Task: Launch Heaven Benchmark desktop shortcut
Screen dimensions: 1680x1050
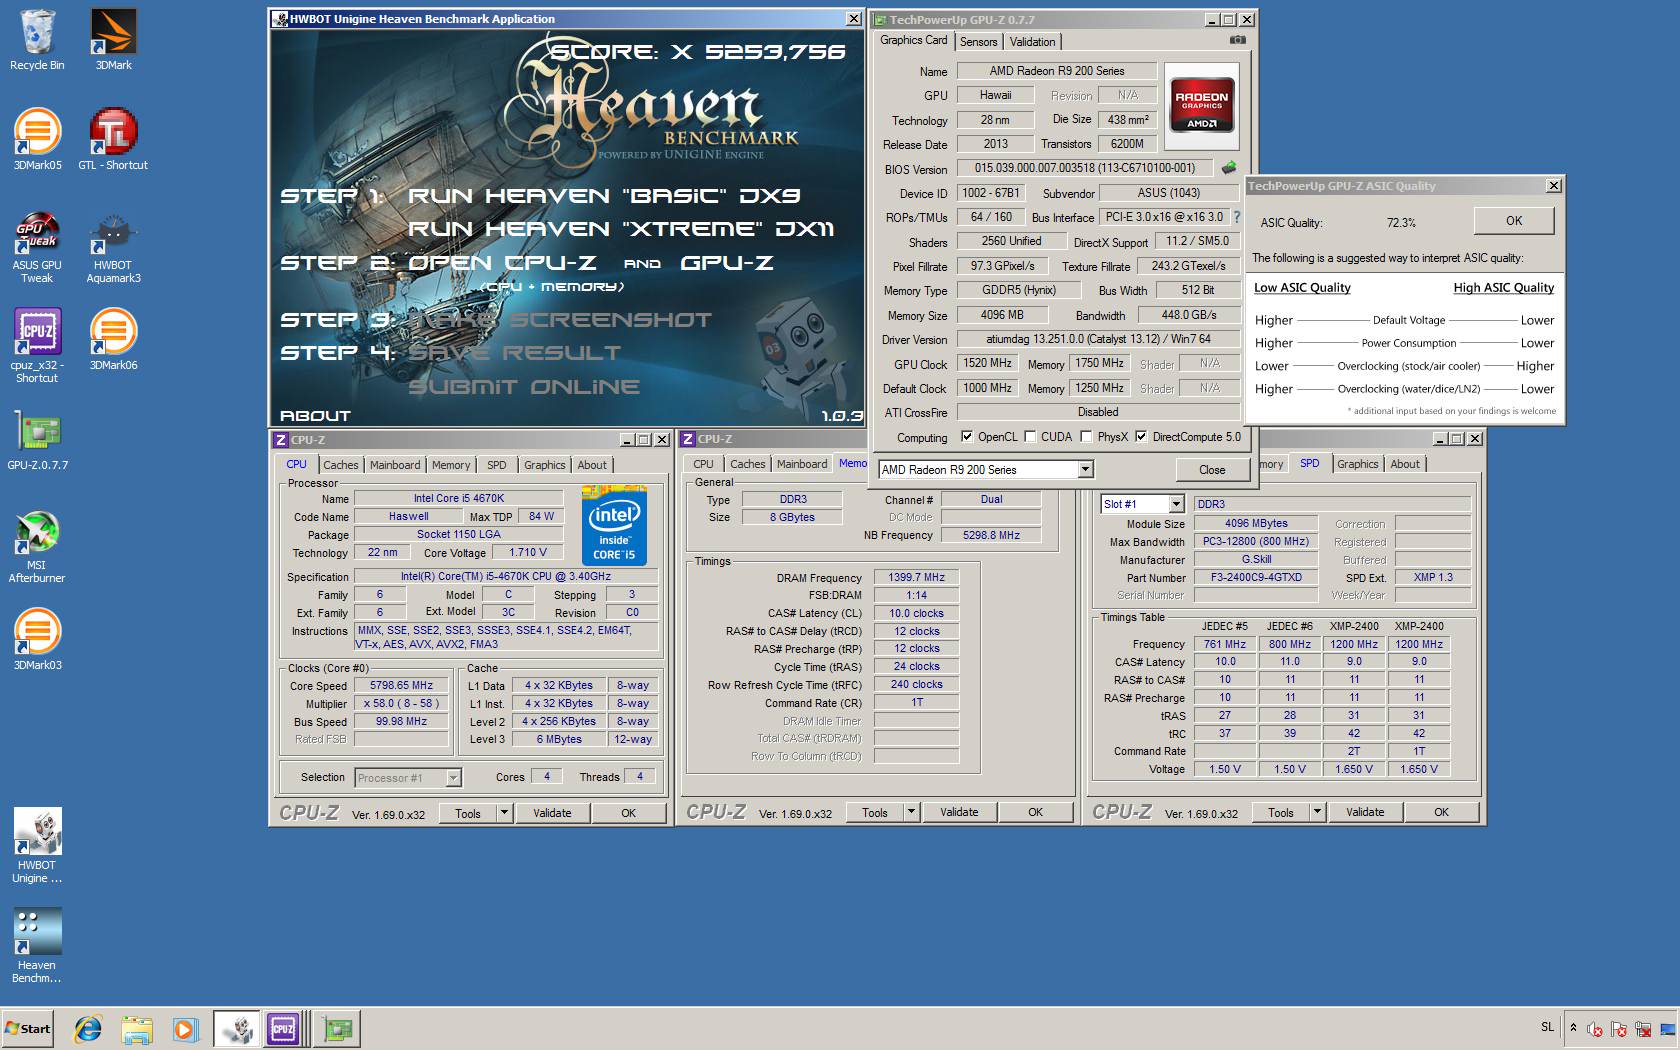Action: point(37,945)
